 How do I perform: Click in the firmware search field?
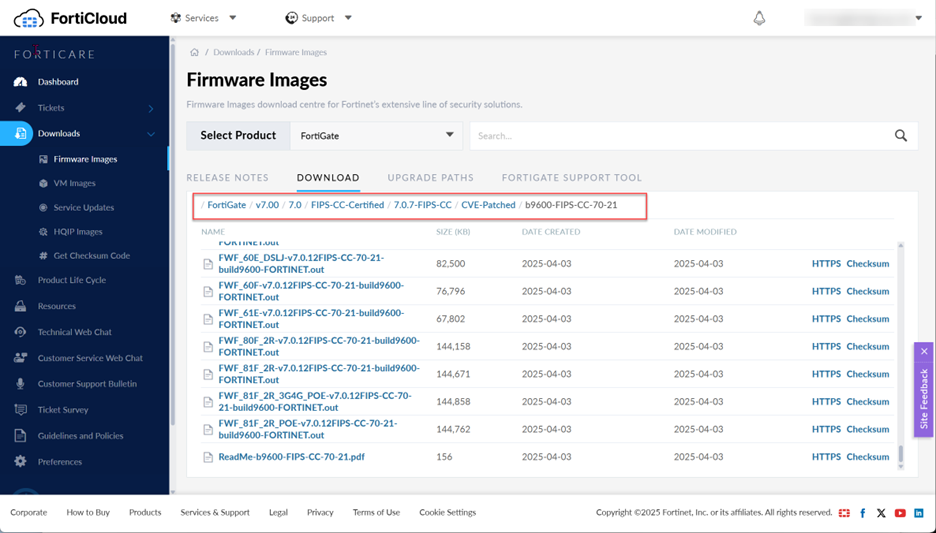pos(680,136)
